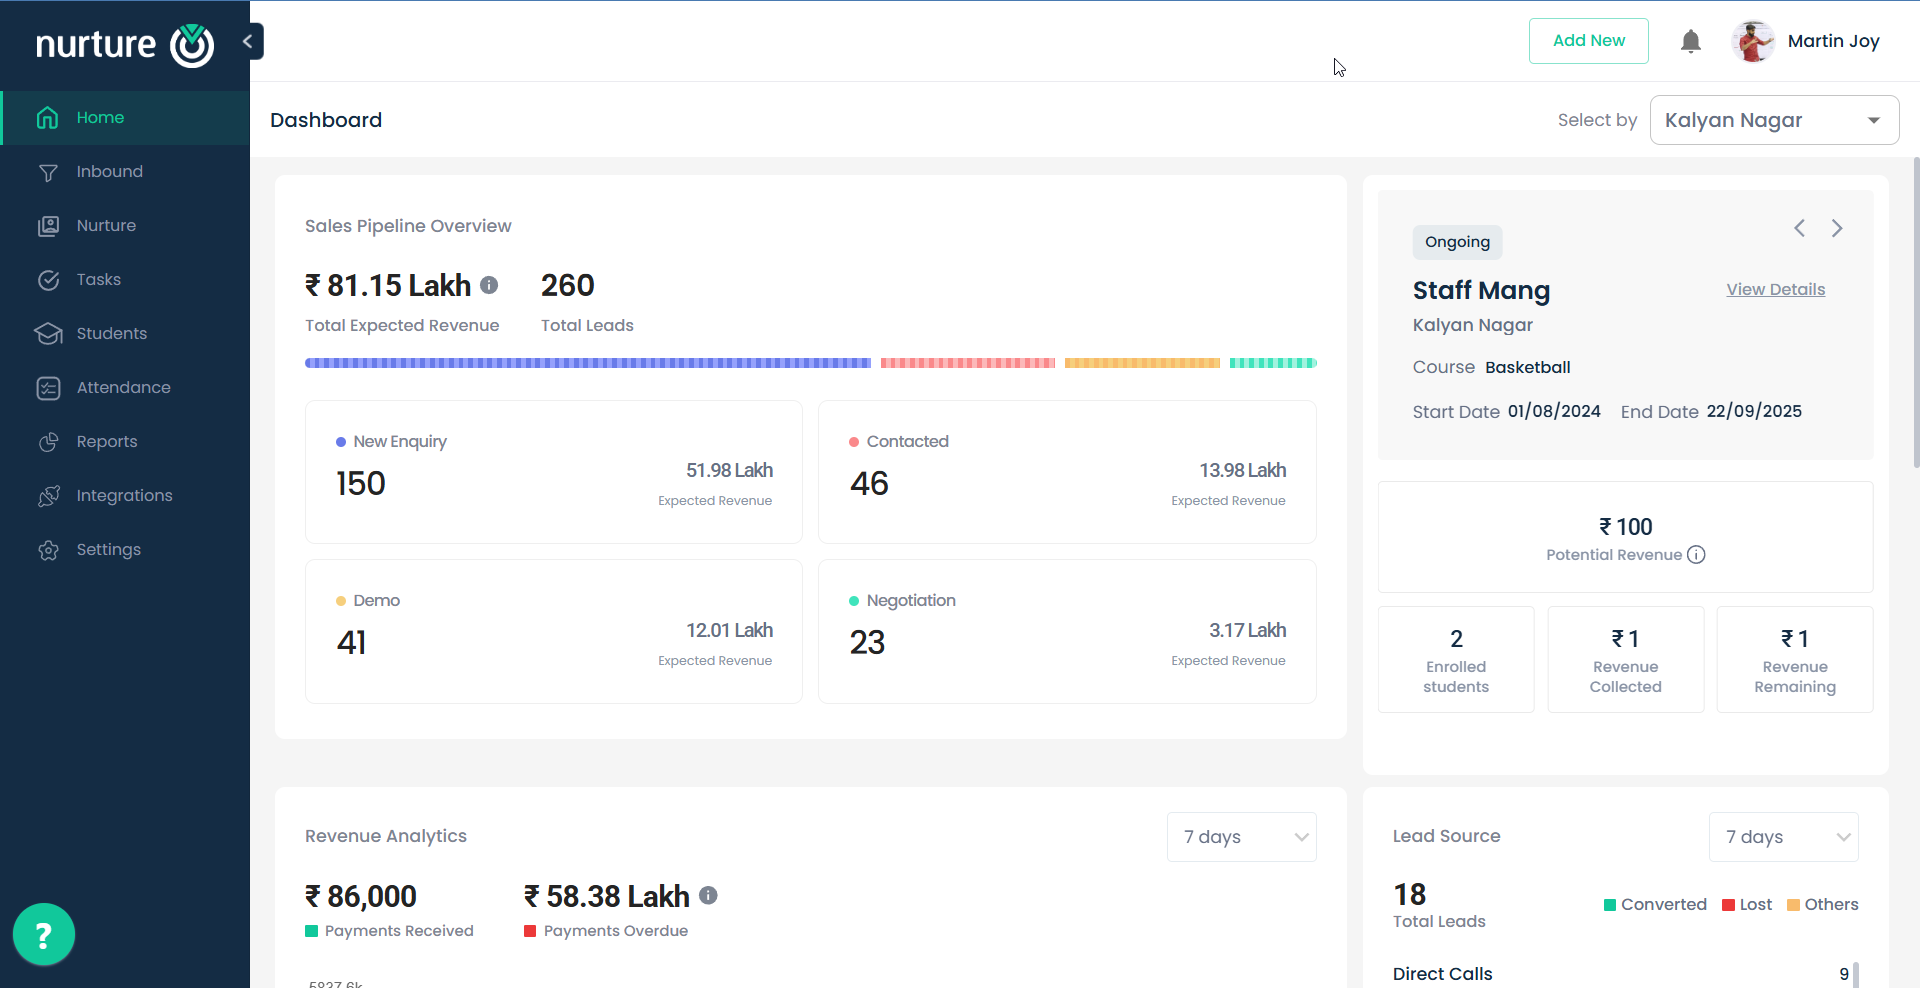This screenshot has height=988, width=1920.
Task: Click the nurture logo icon
Action: tap(191, 45)
